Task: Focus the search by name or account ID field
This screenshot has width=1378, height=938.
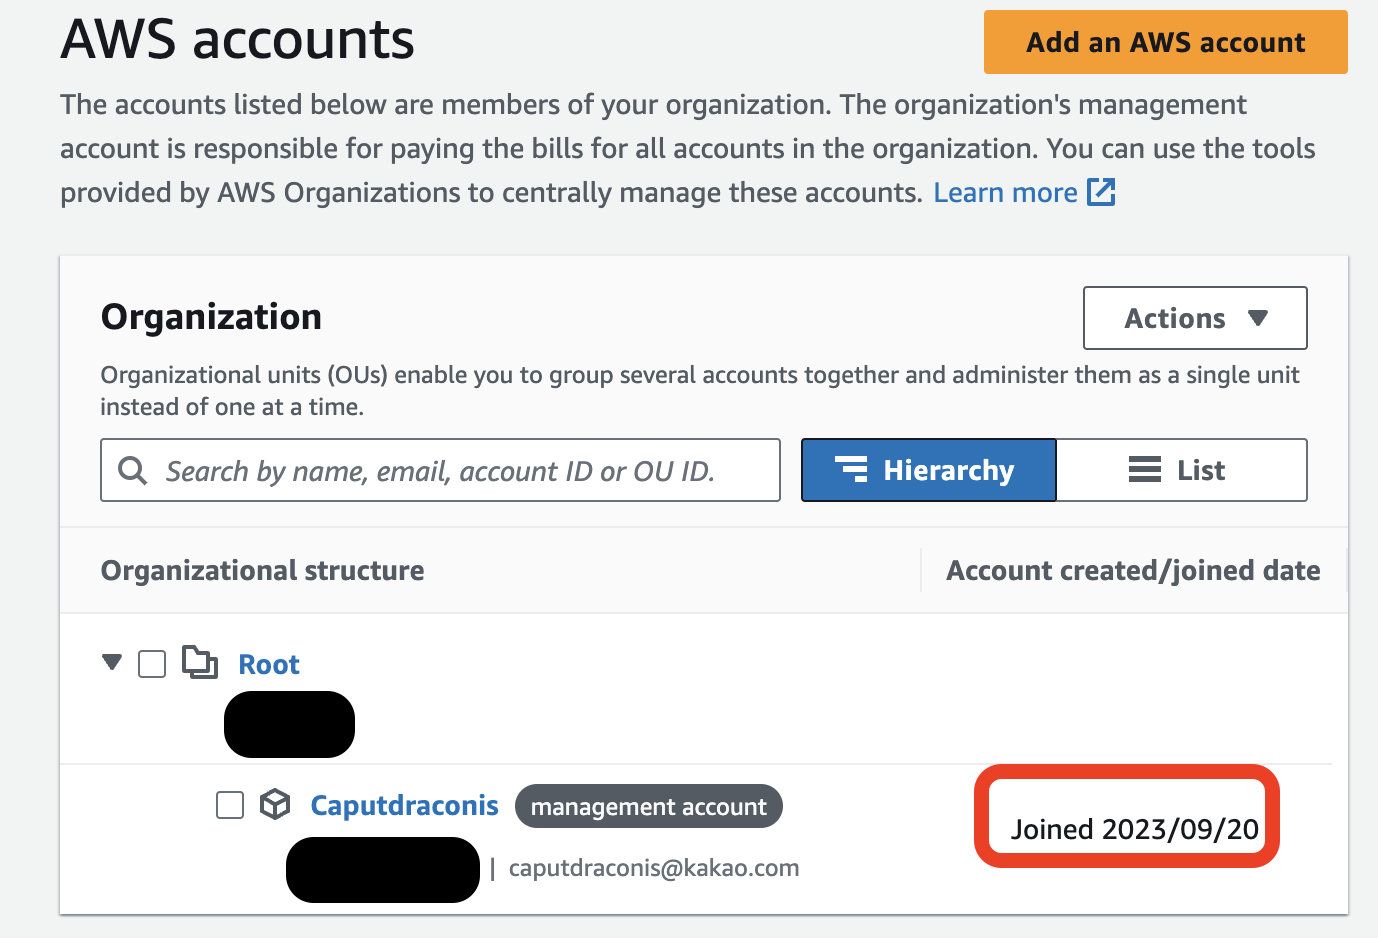Action: [440, 470]
